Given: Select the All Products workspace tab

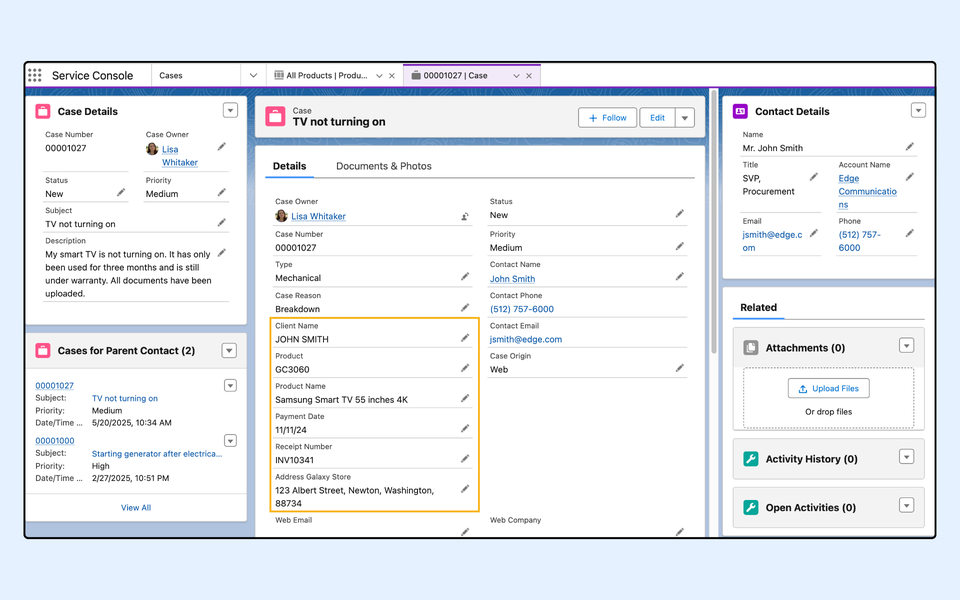Looking at the screenshot, I should (326, 75).
